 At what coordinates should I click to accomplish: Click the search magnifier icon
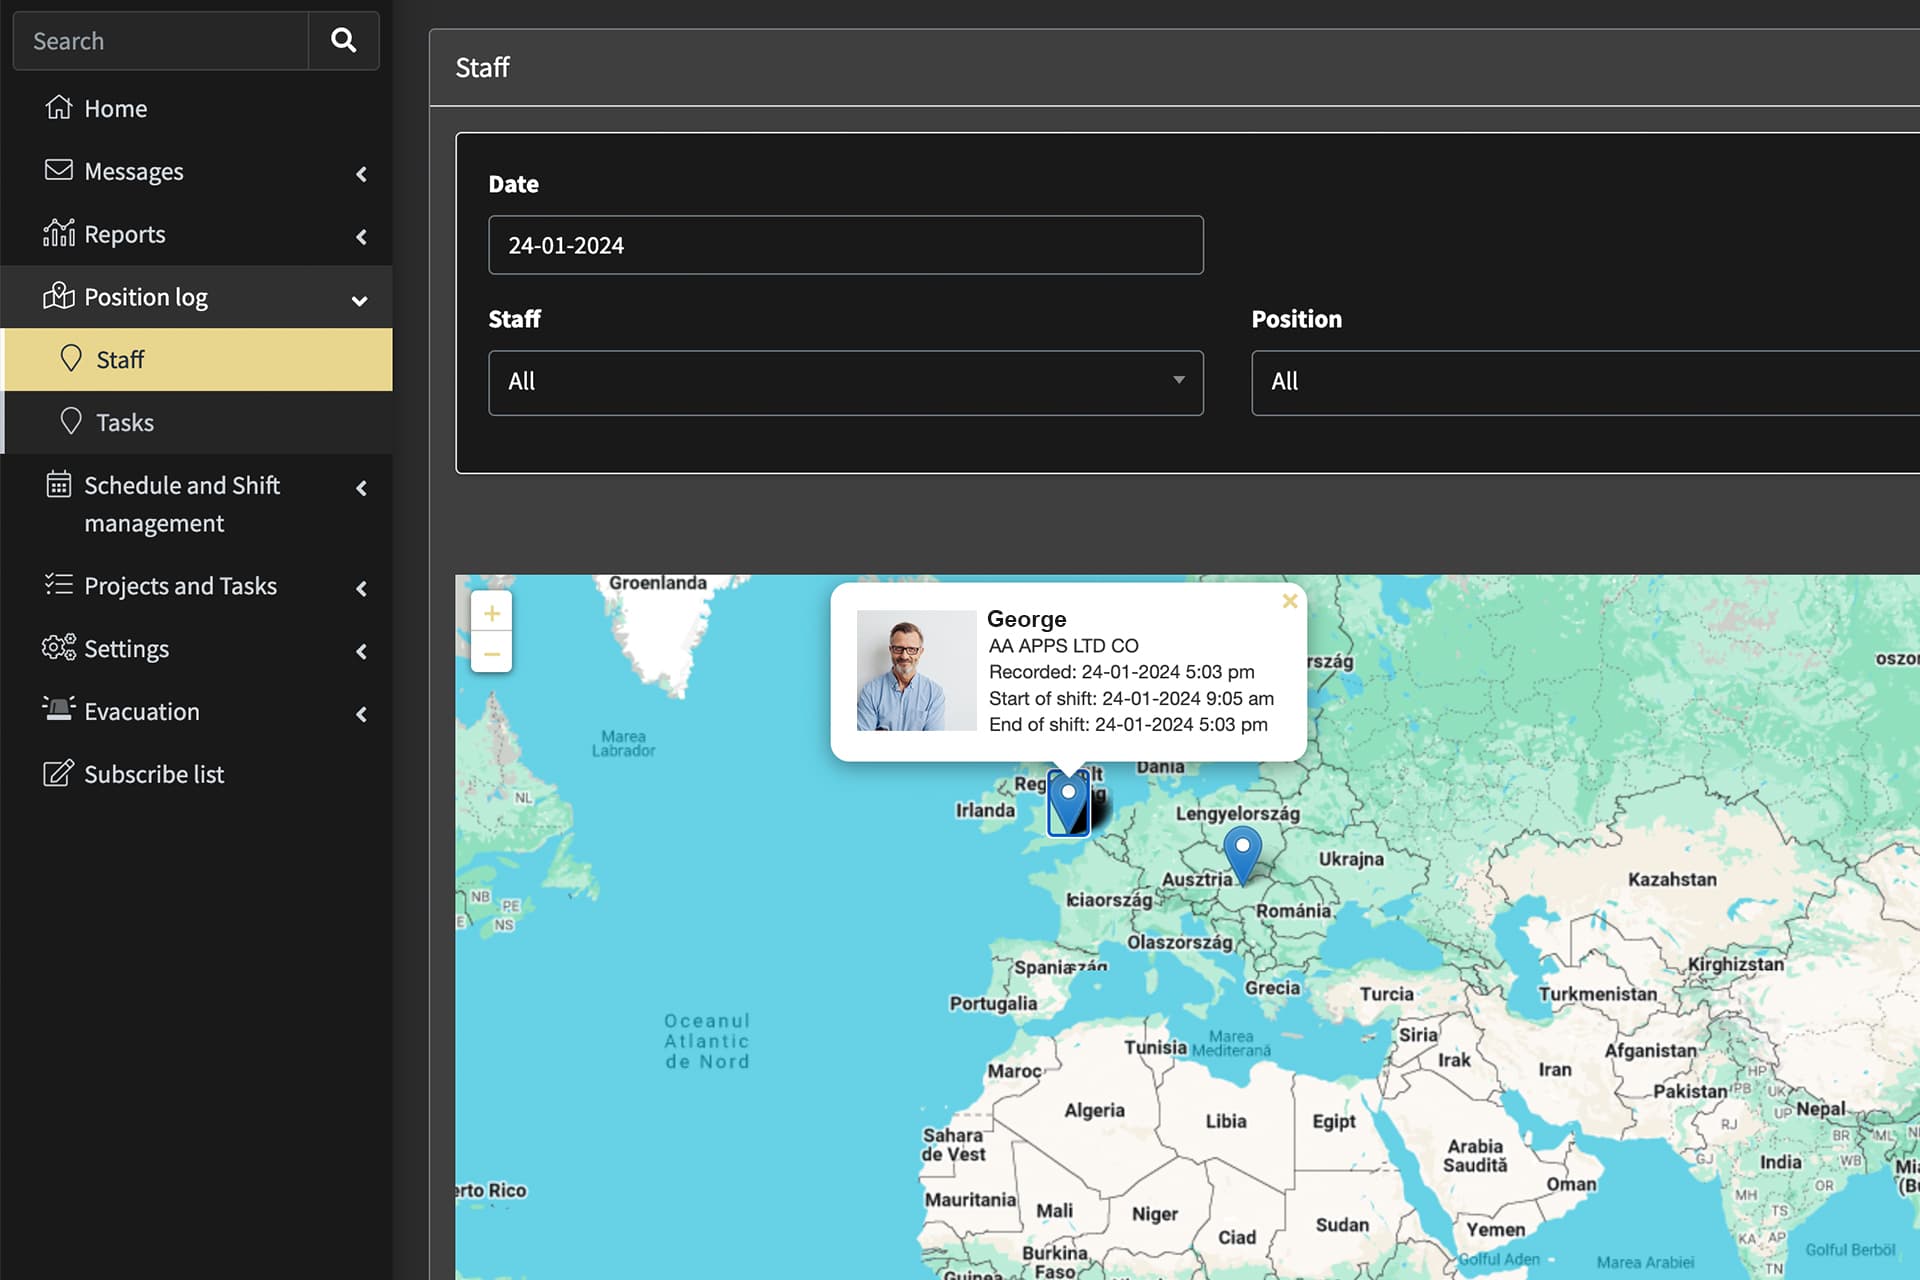pyautogui.click(x=343, y=41)
